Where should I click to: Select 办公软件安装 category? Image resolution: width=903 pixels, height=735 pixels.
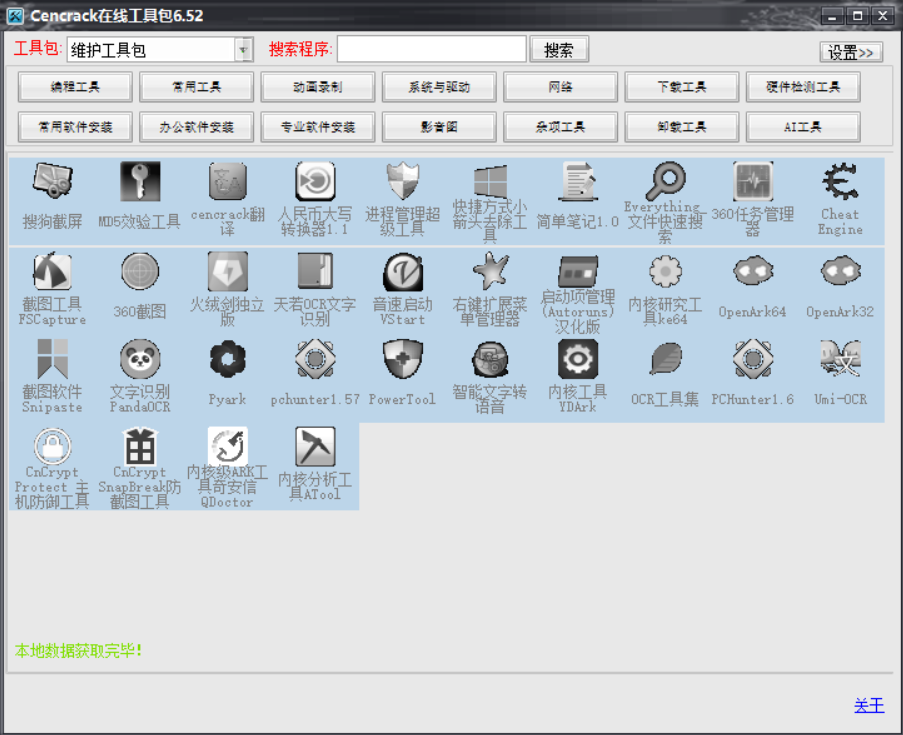point(196,127)
